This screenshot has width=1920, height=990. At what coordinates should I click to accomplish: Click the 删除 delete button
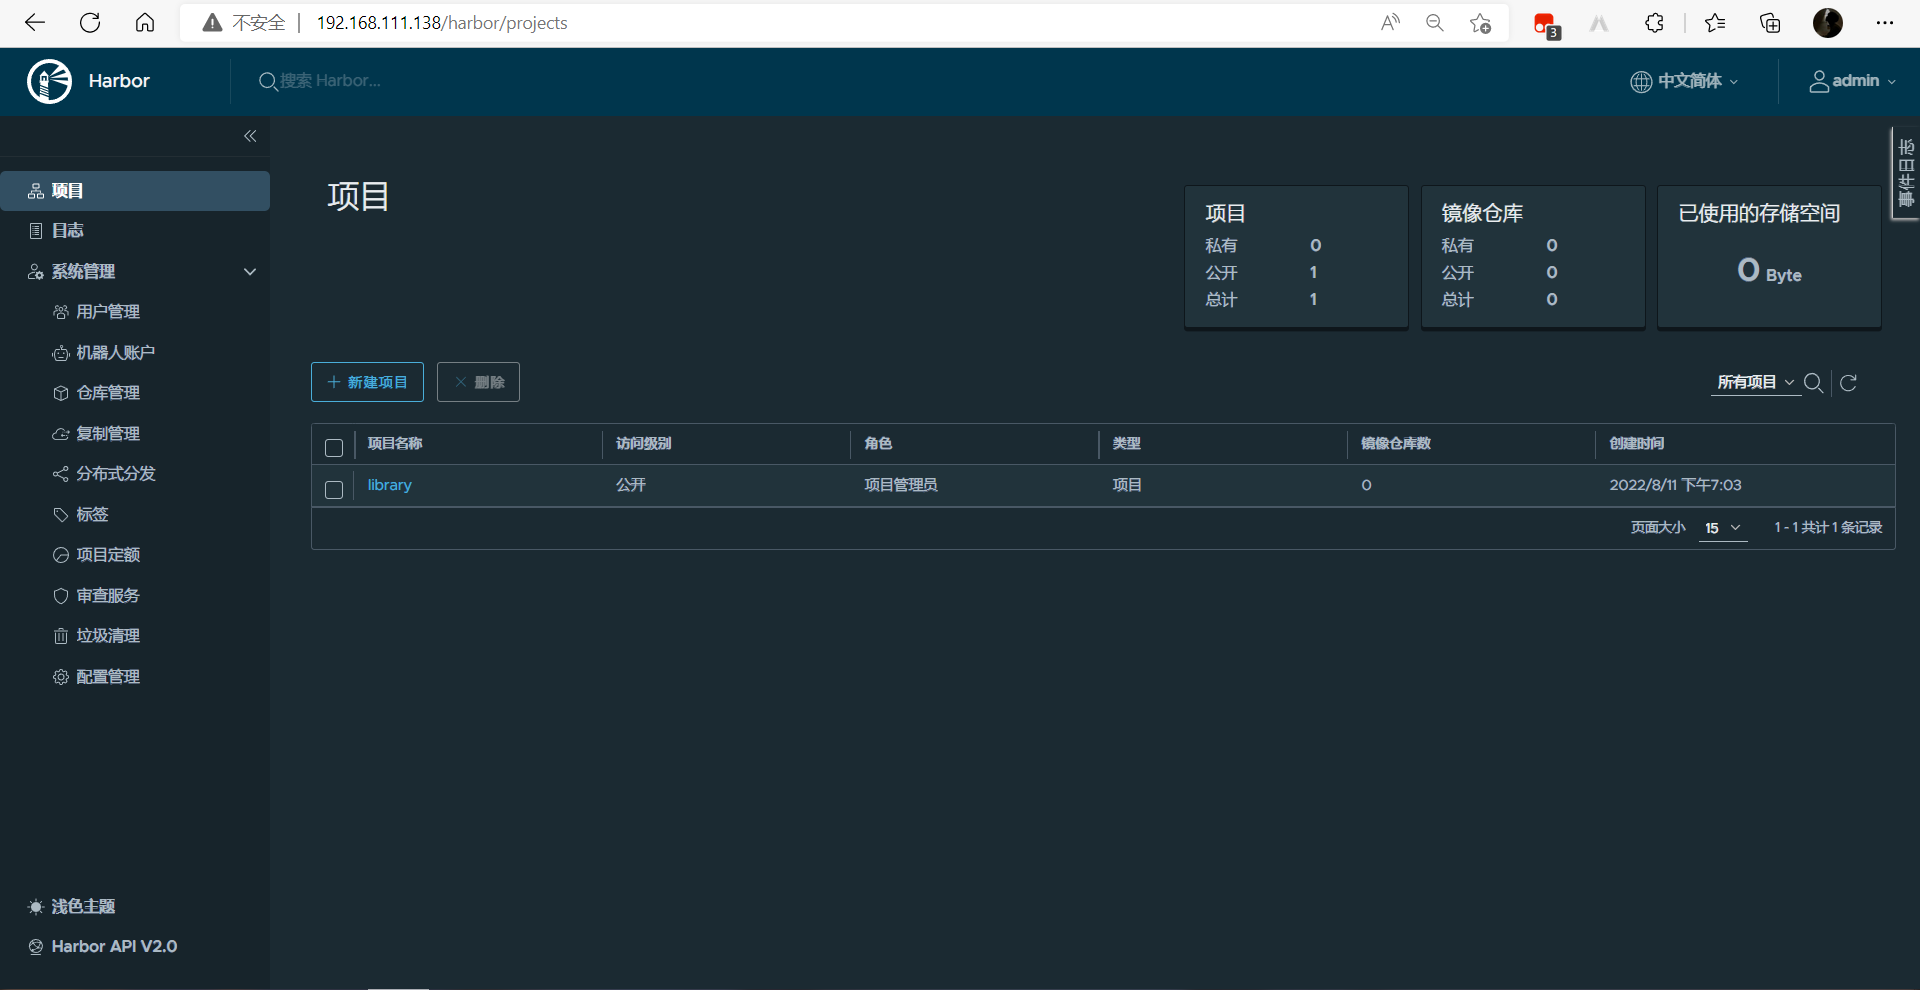pos(478,382)
